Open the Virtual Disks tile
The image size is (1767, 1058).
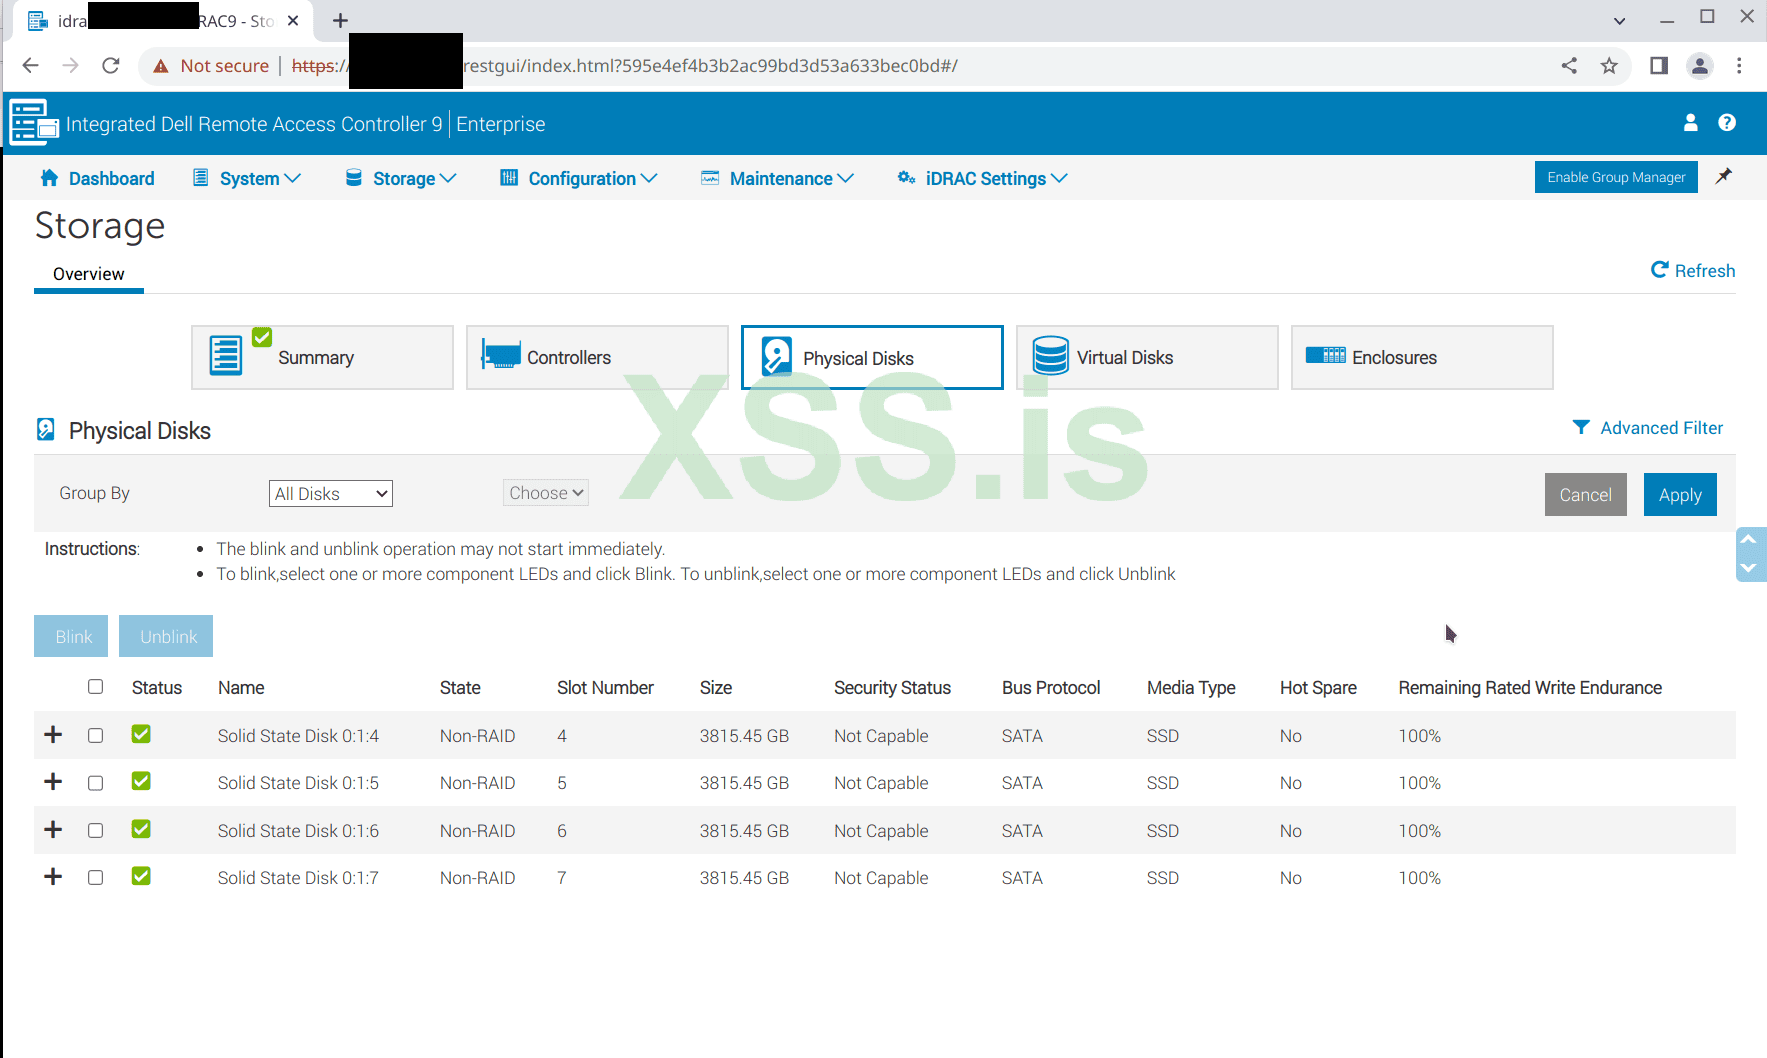[x=1146, y=357]
